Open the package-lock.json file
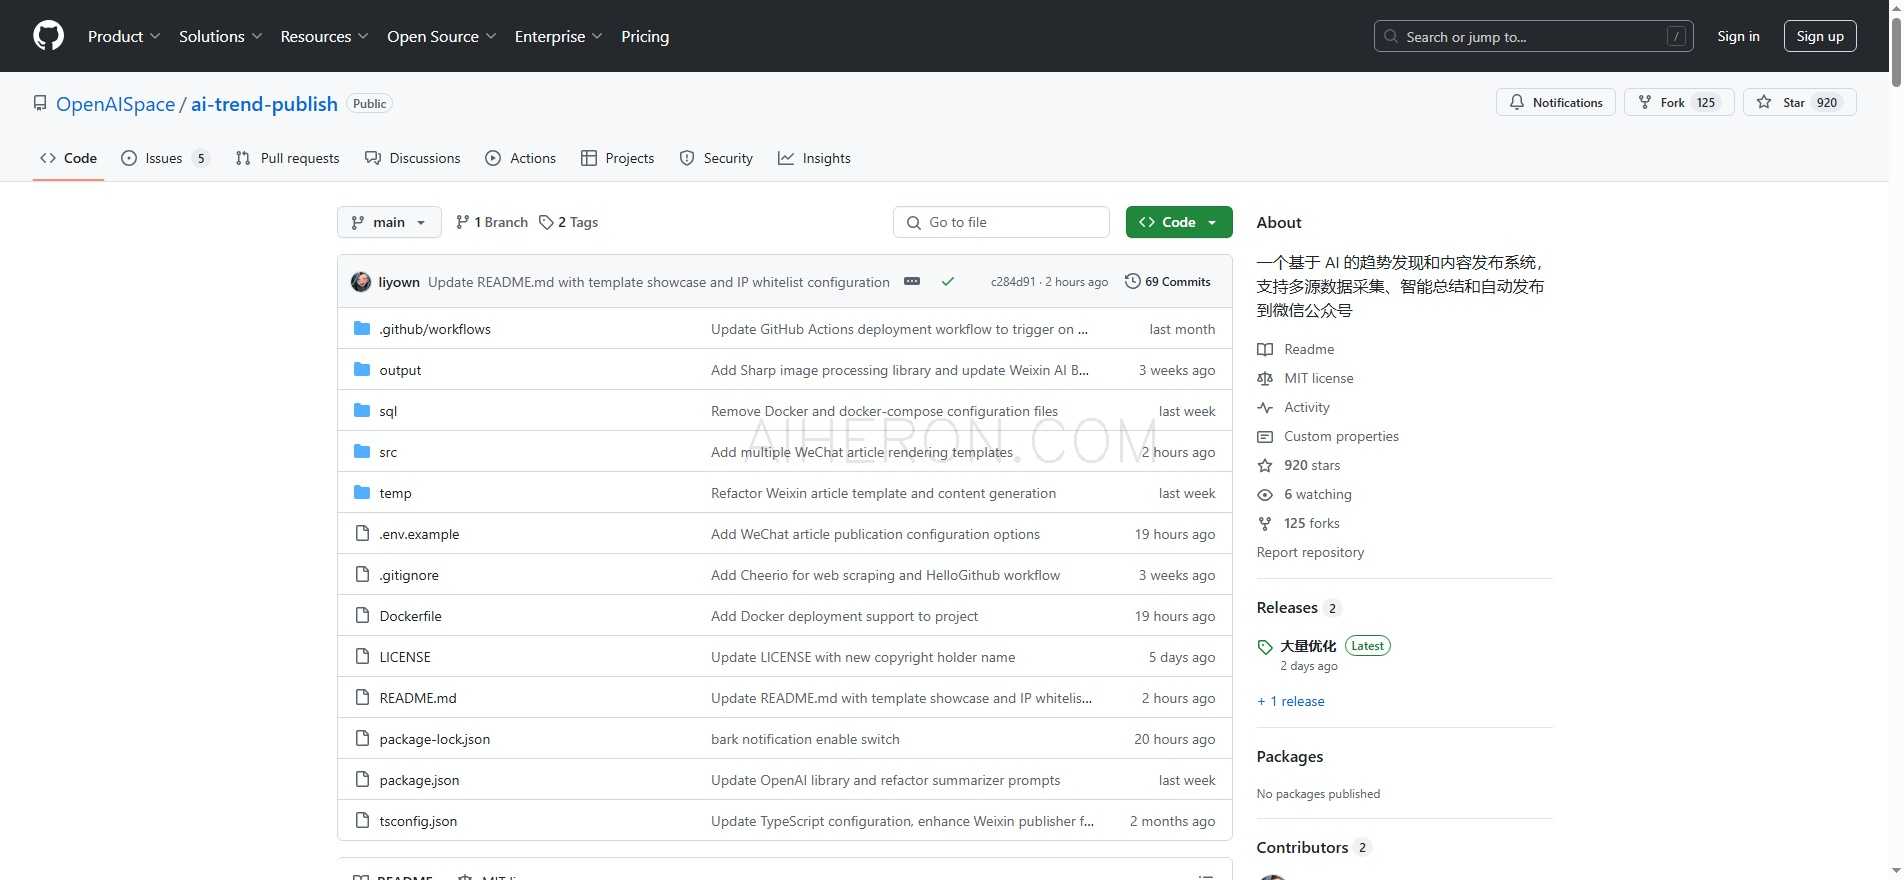1904x880 pixels. (435, 739)
